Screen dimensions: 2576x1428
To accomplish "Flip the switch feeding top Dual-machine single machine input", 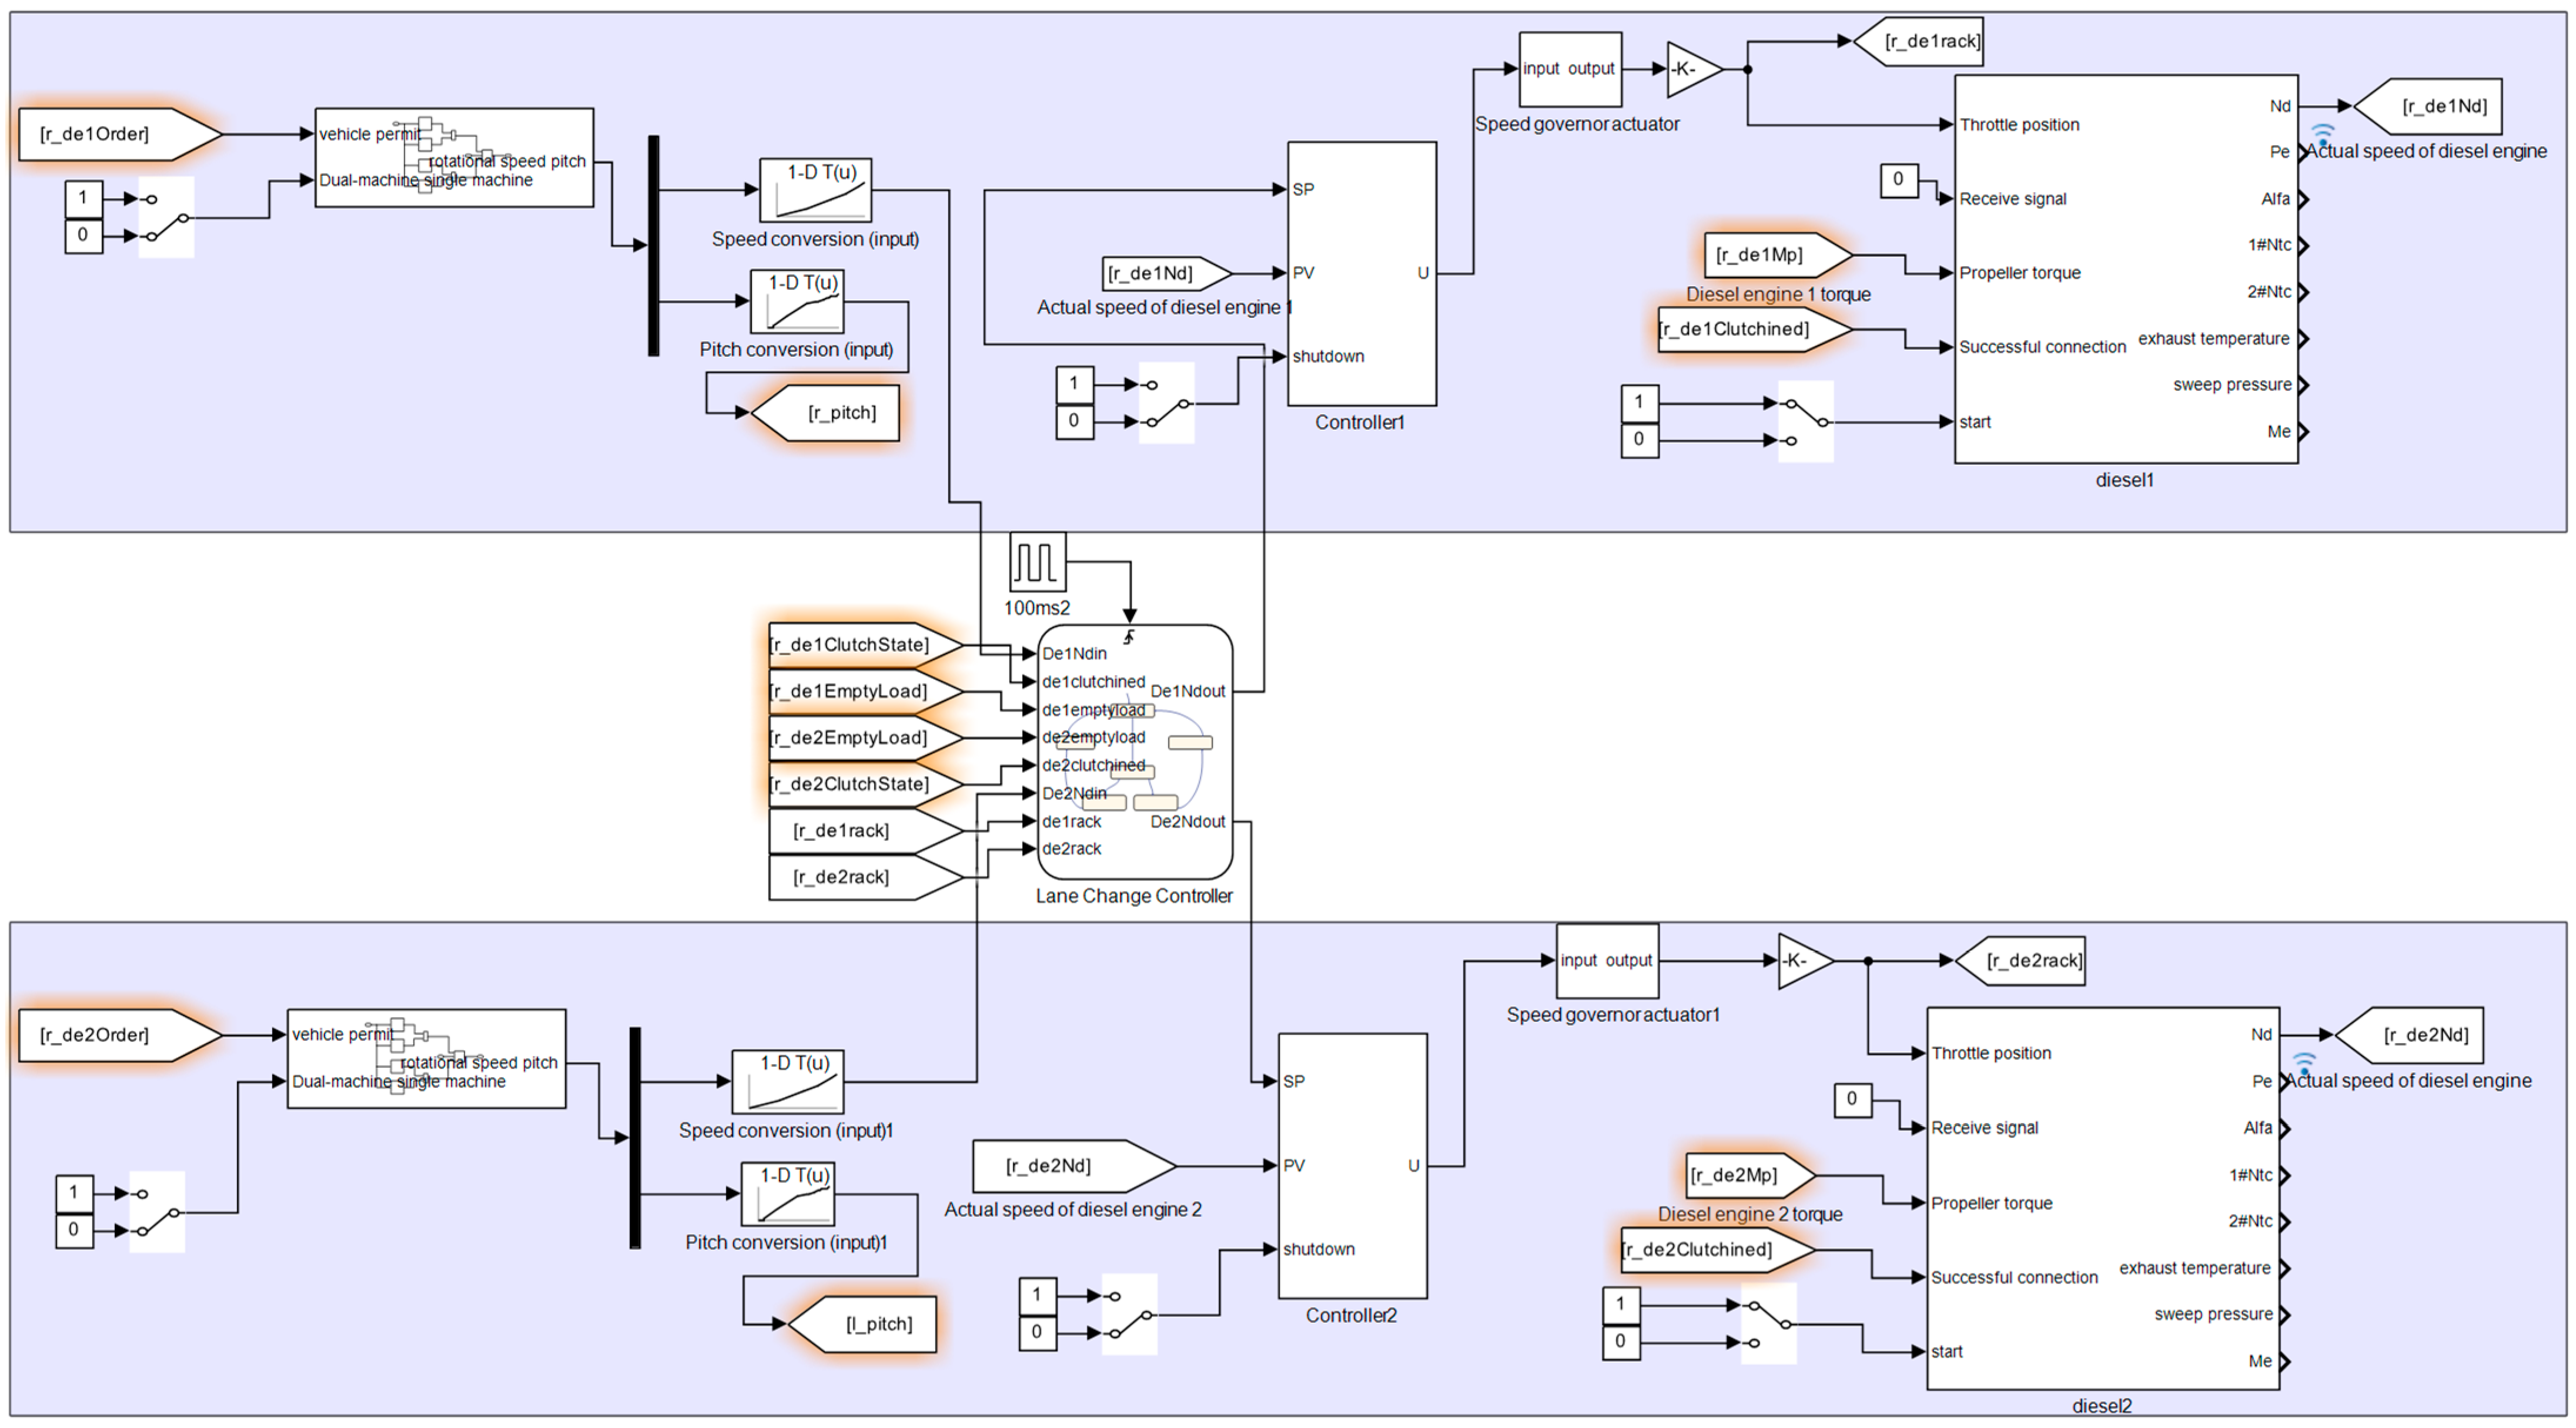I will pyautogui.click(x=166, y=217).
